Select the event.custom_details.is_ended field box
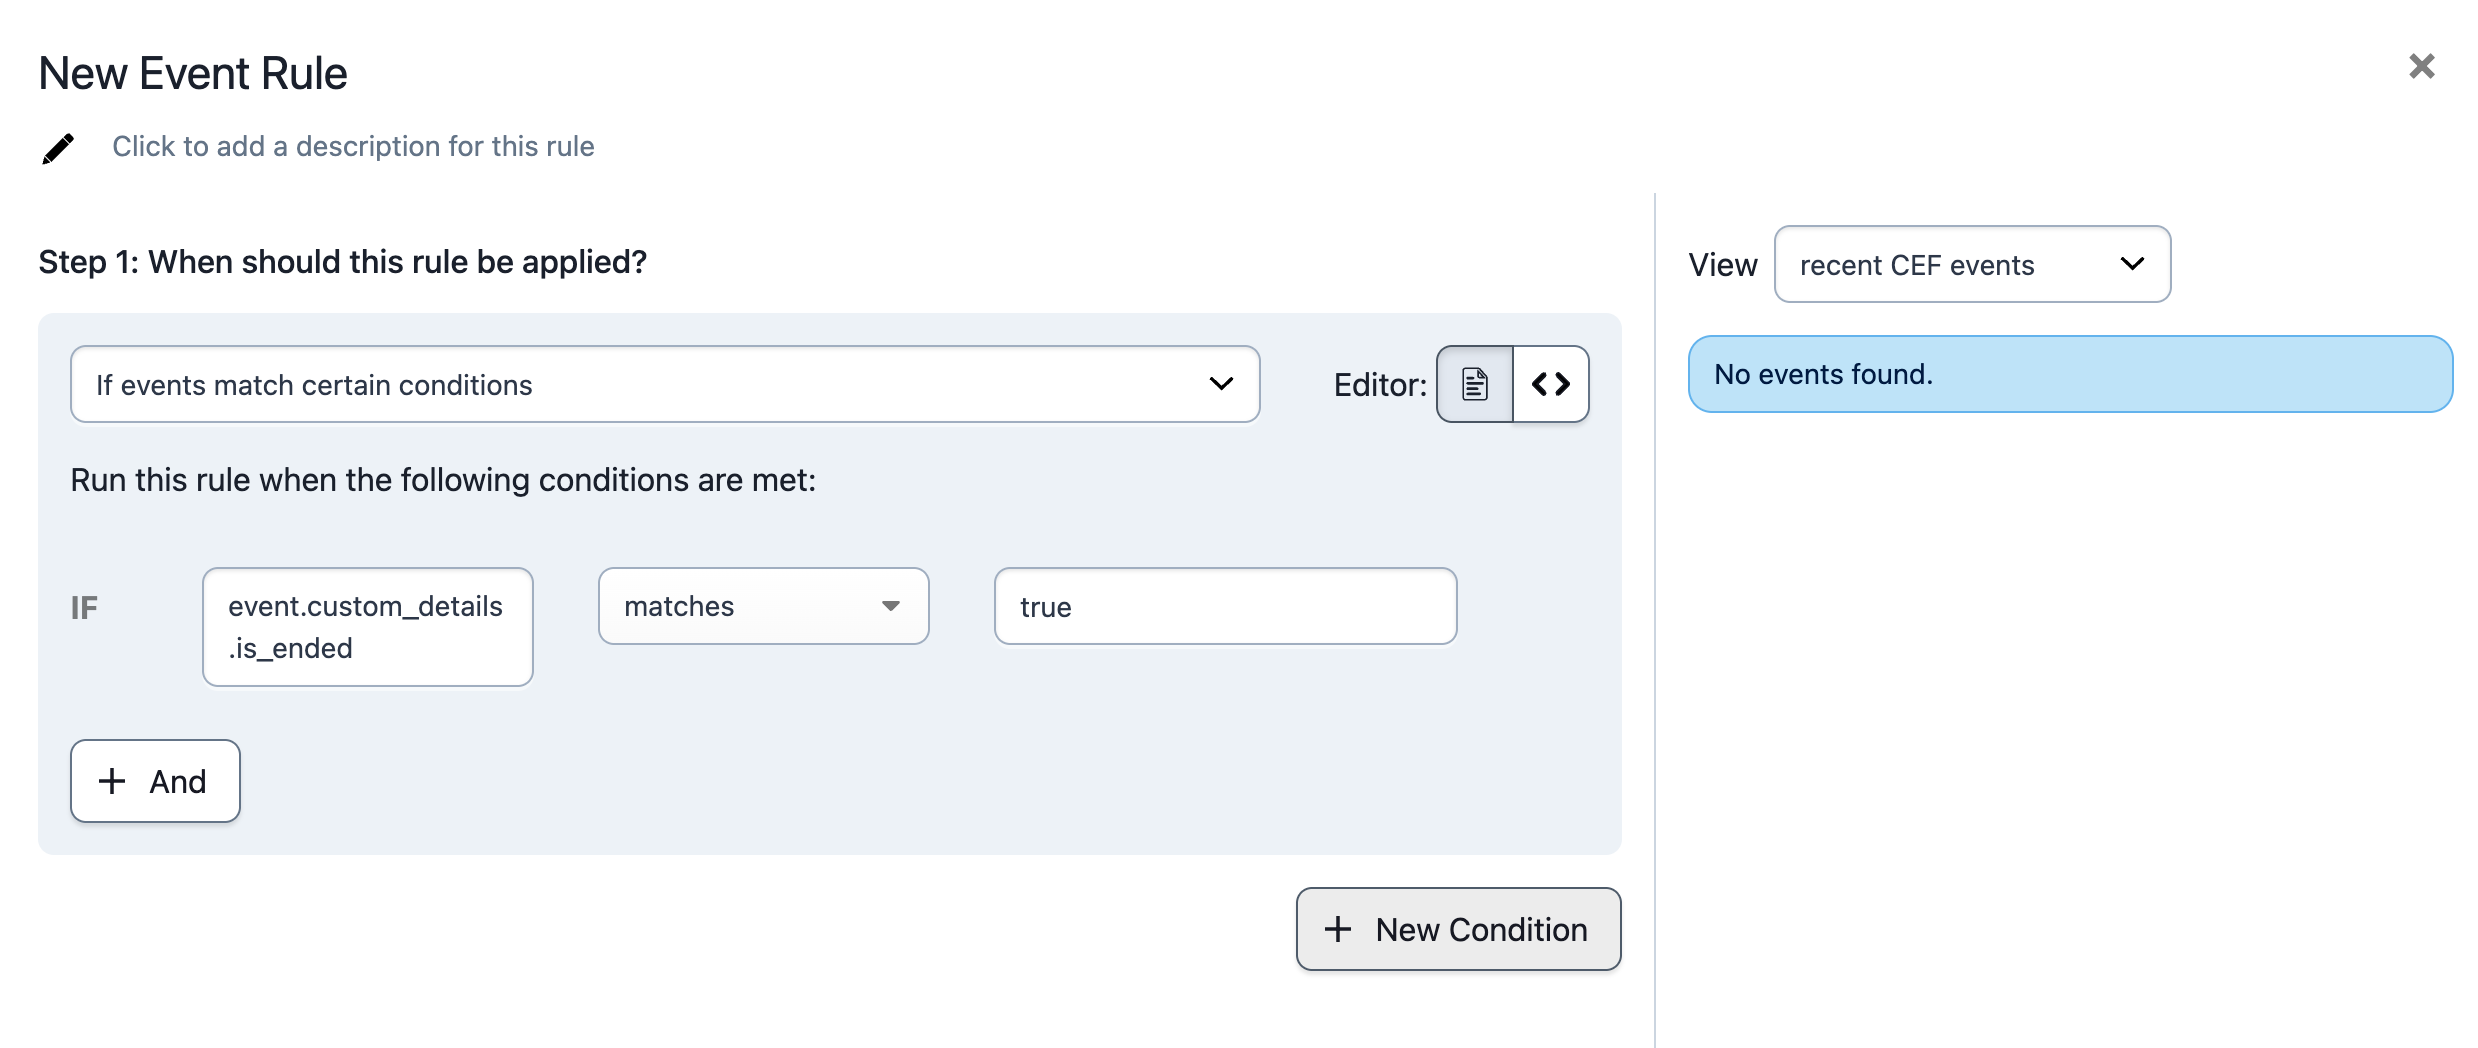Screen dimensions: 2478x1048 tap(367, 627)
